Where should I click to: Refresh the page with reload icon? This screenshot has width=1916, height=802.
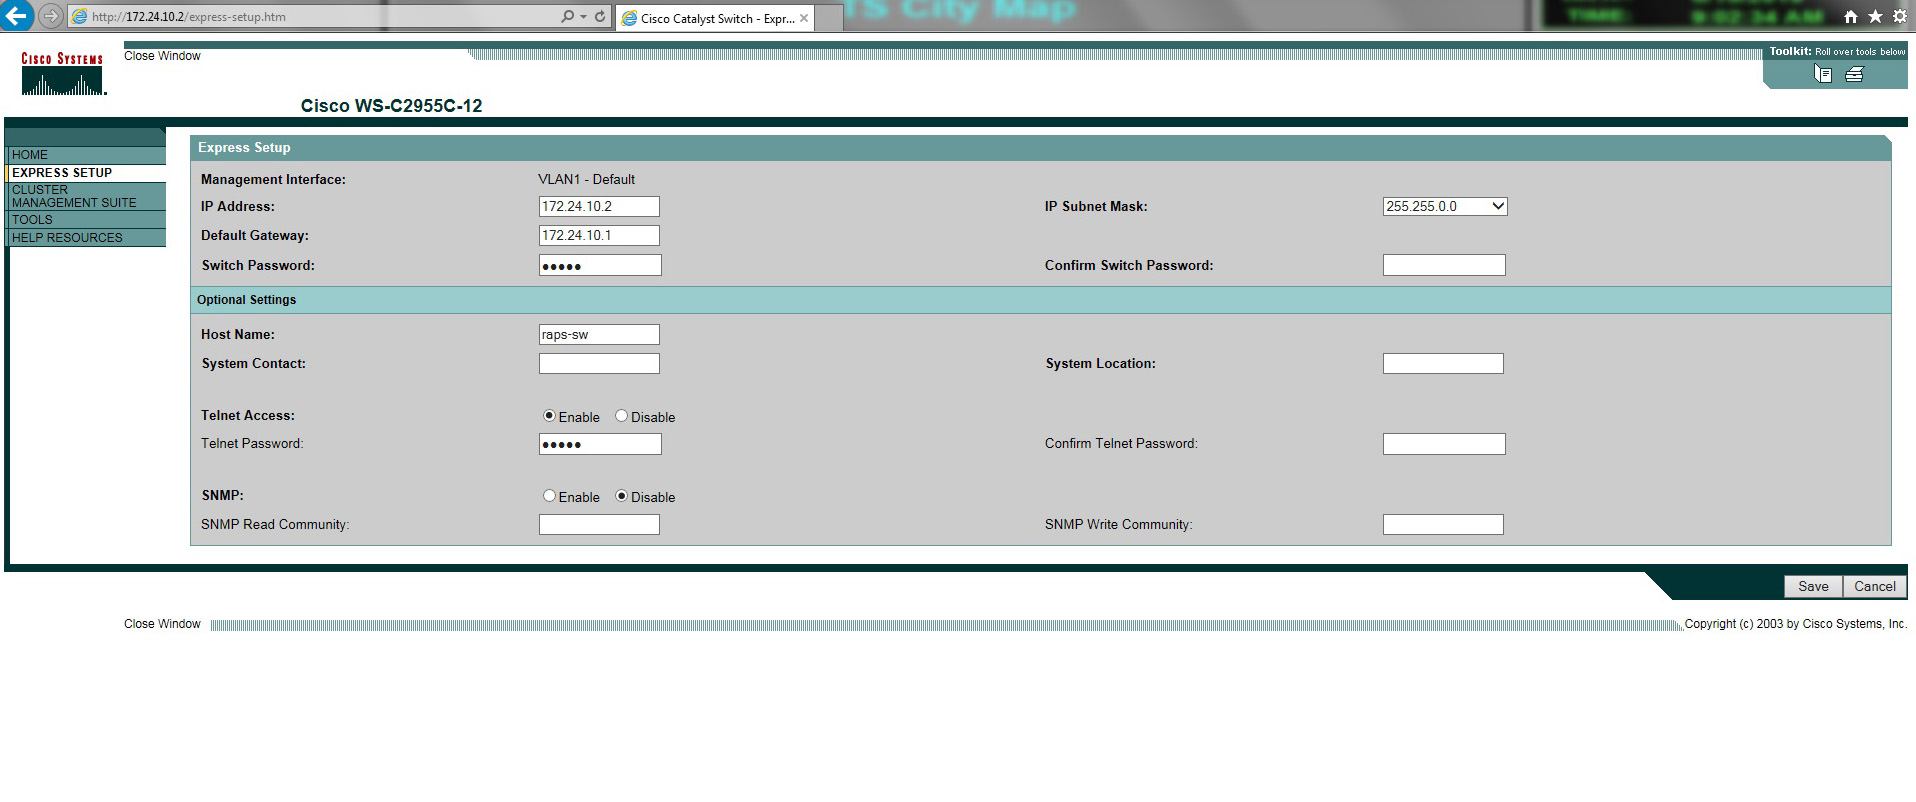600,17
